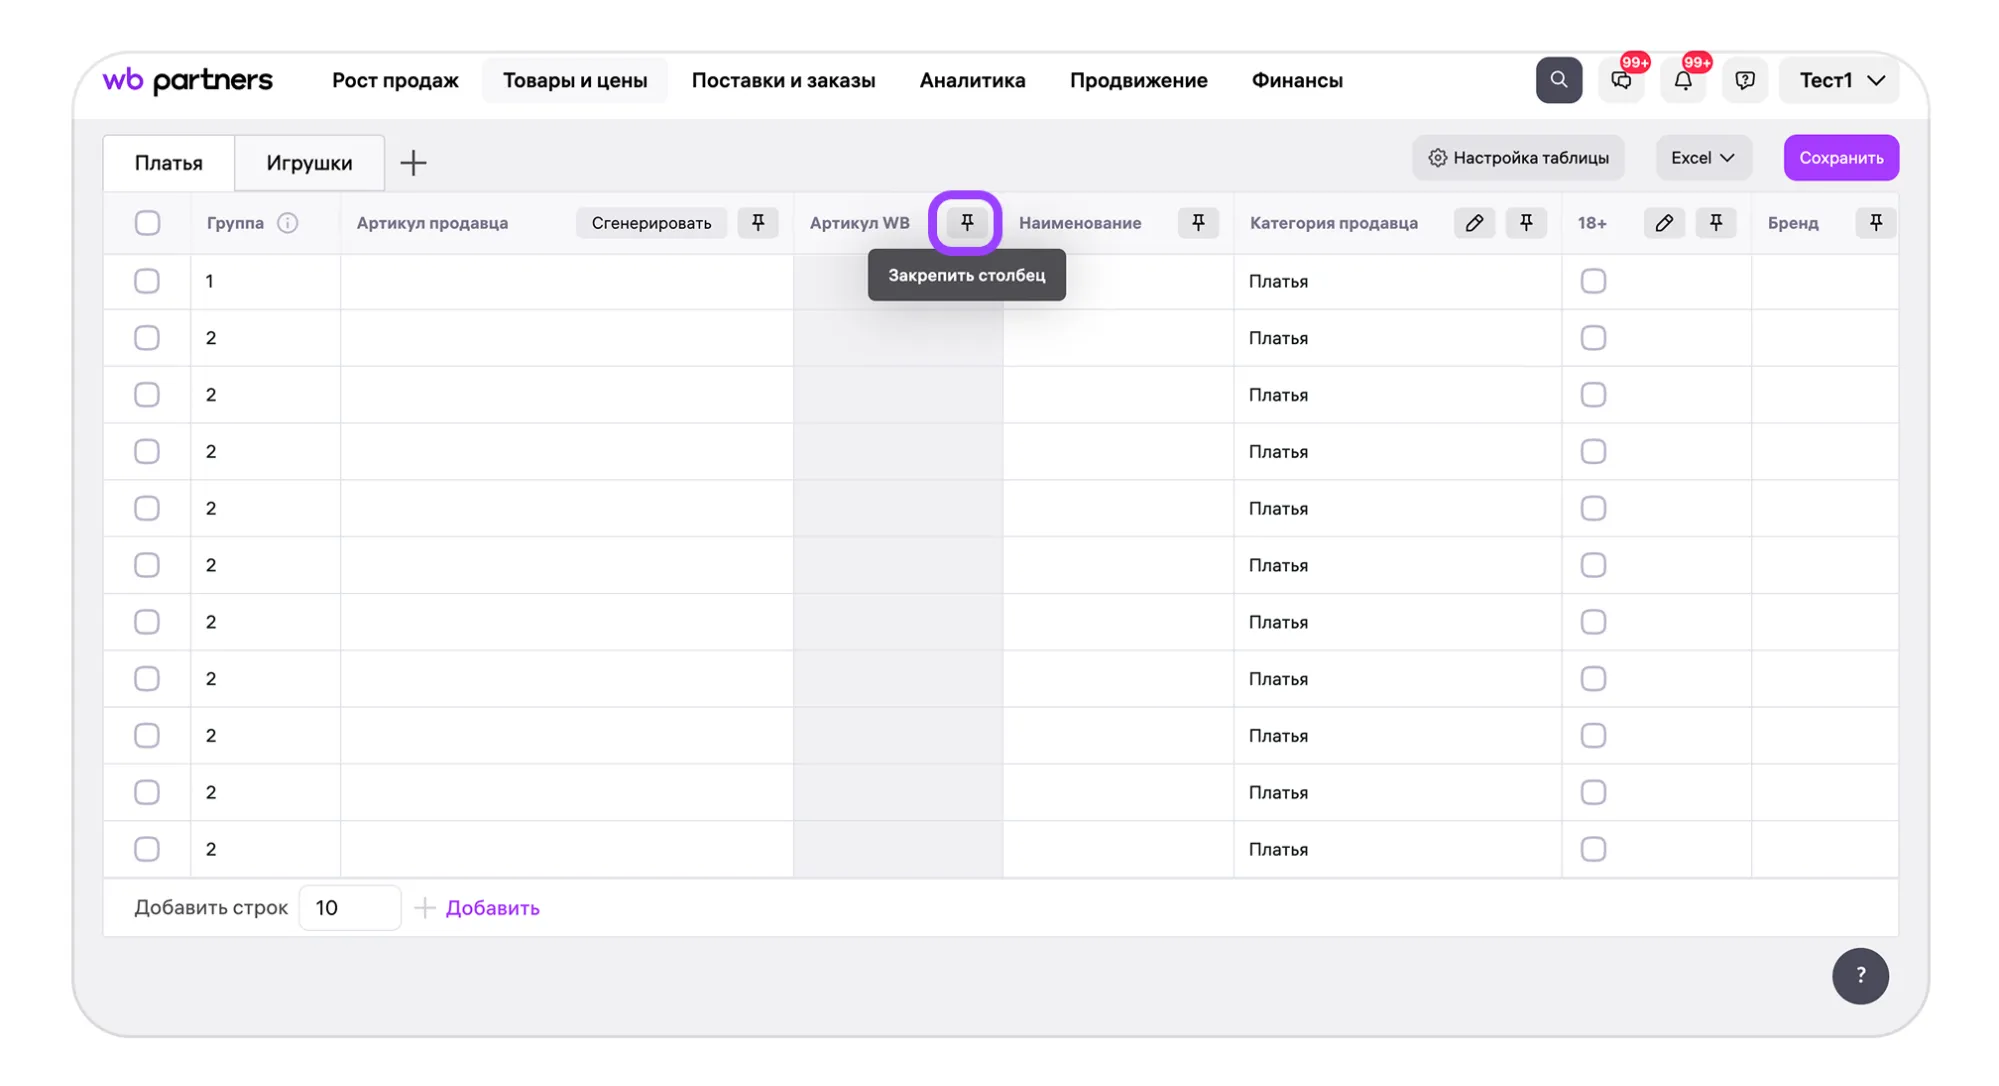Click the Сгенерировать button
1999x1086 pixels.
click(651, 222)
